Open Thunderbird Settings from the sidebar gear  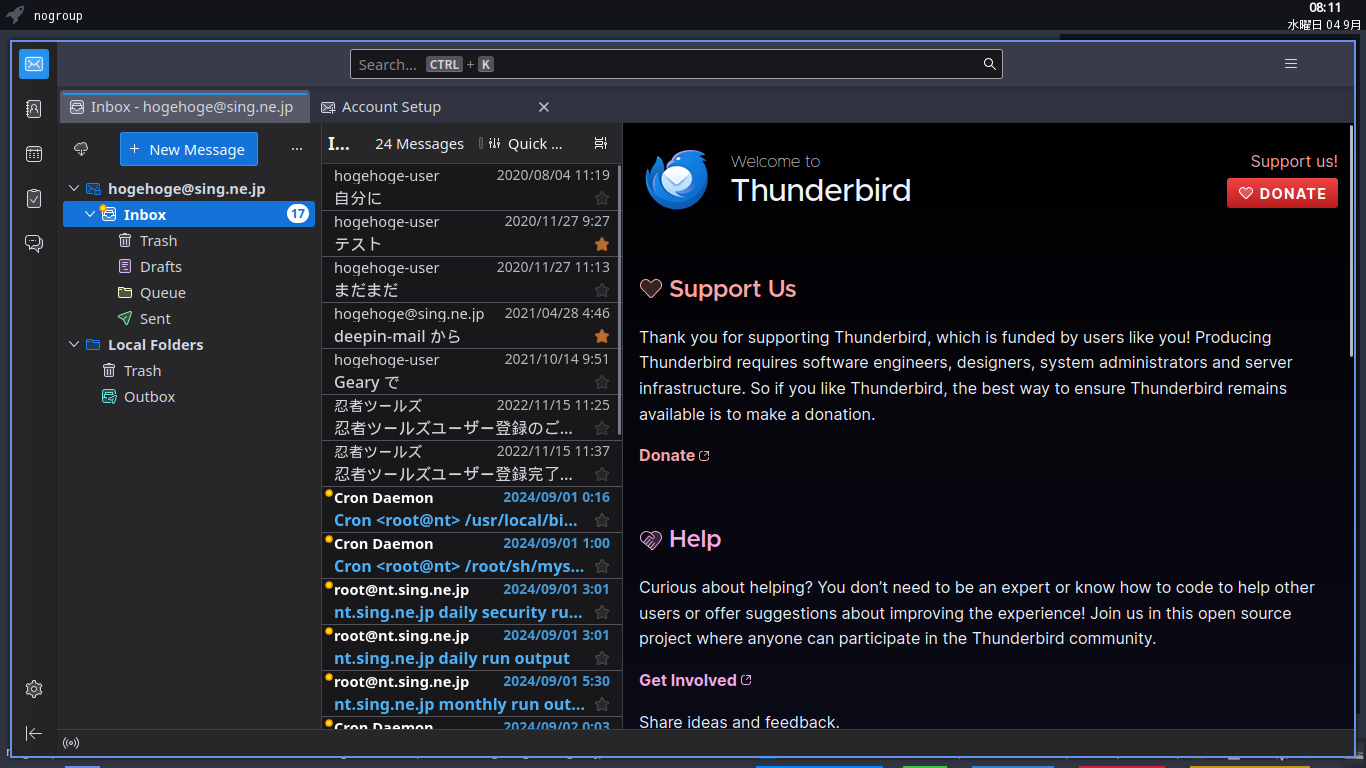[x=34, y=689]
